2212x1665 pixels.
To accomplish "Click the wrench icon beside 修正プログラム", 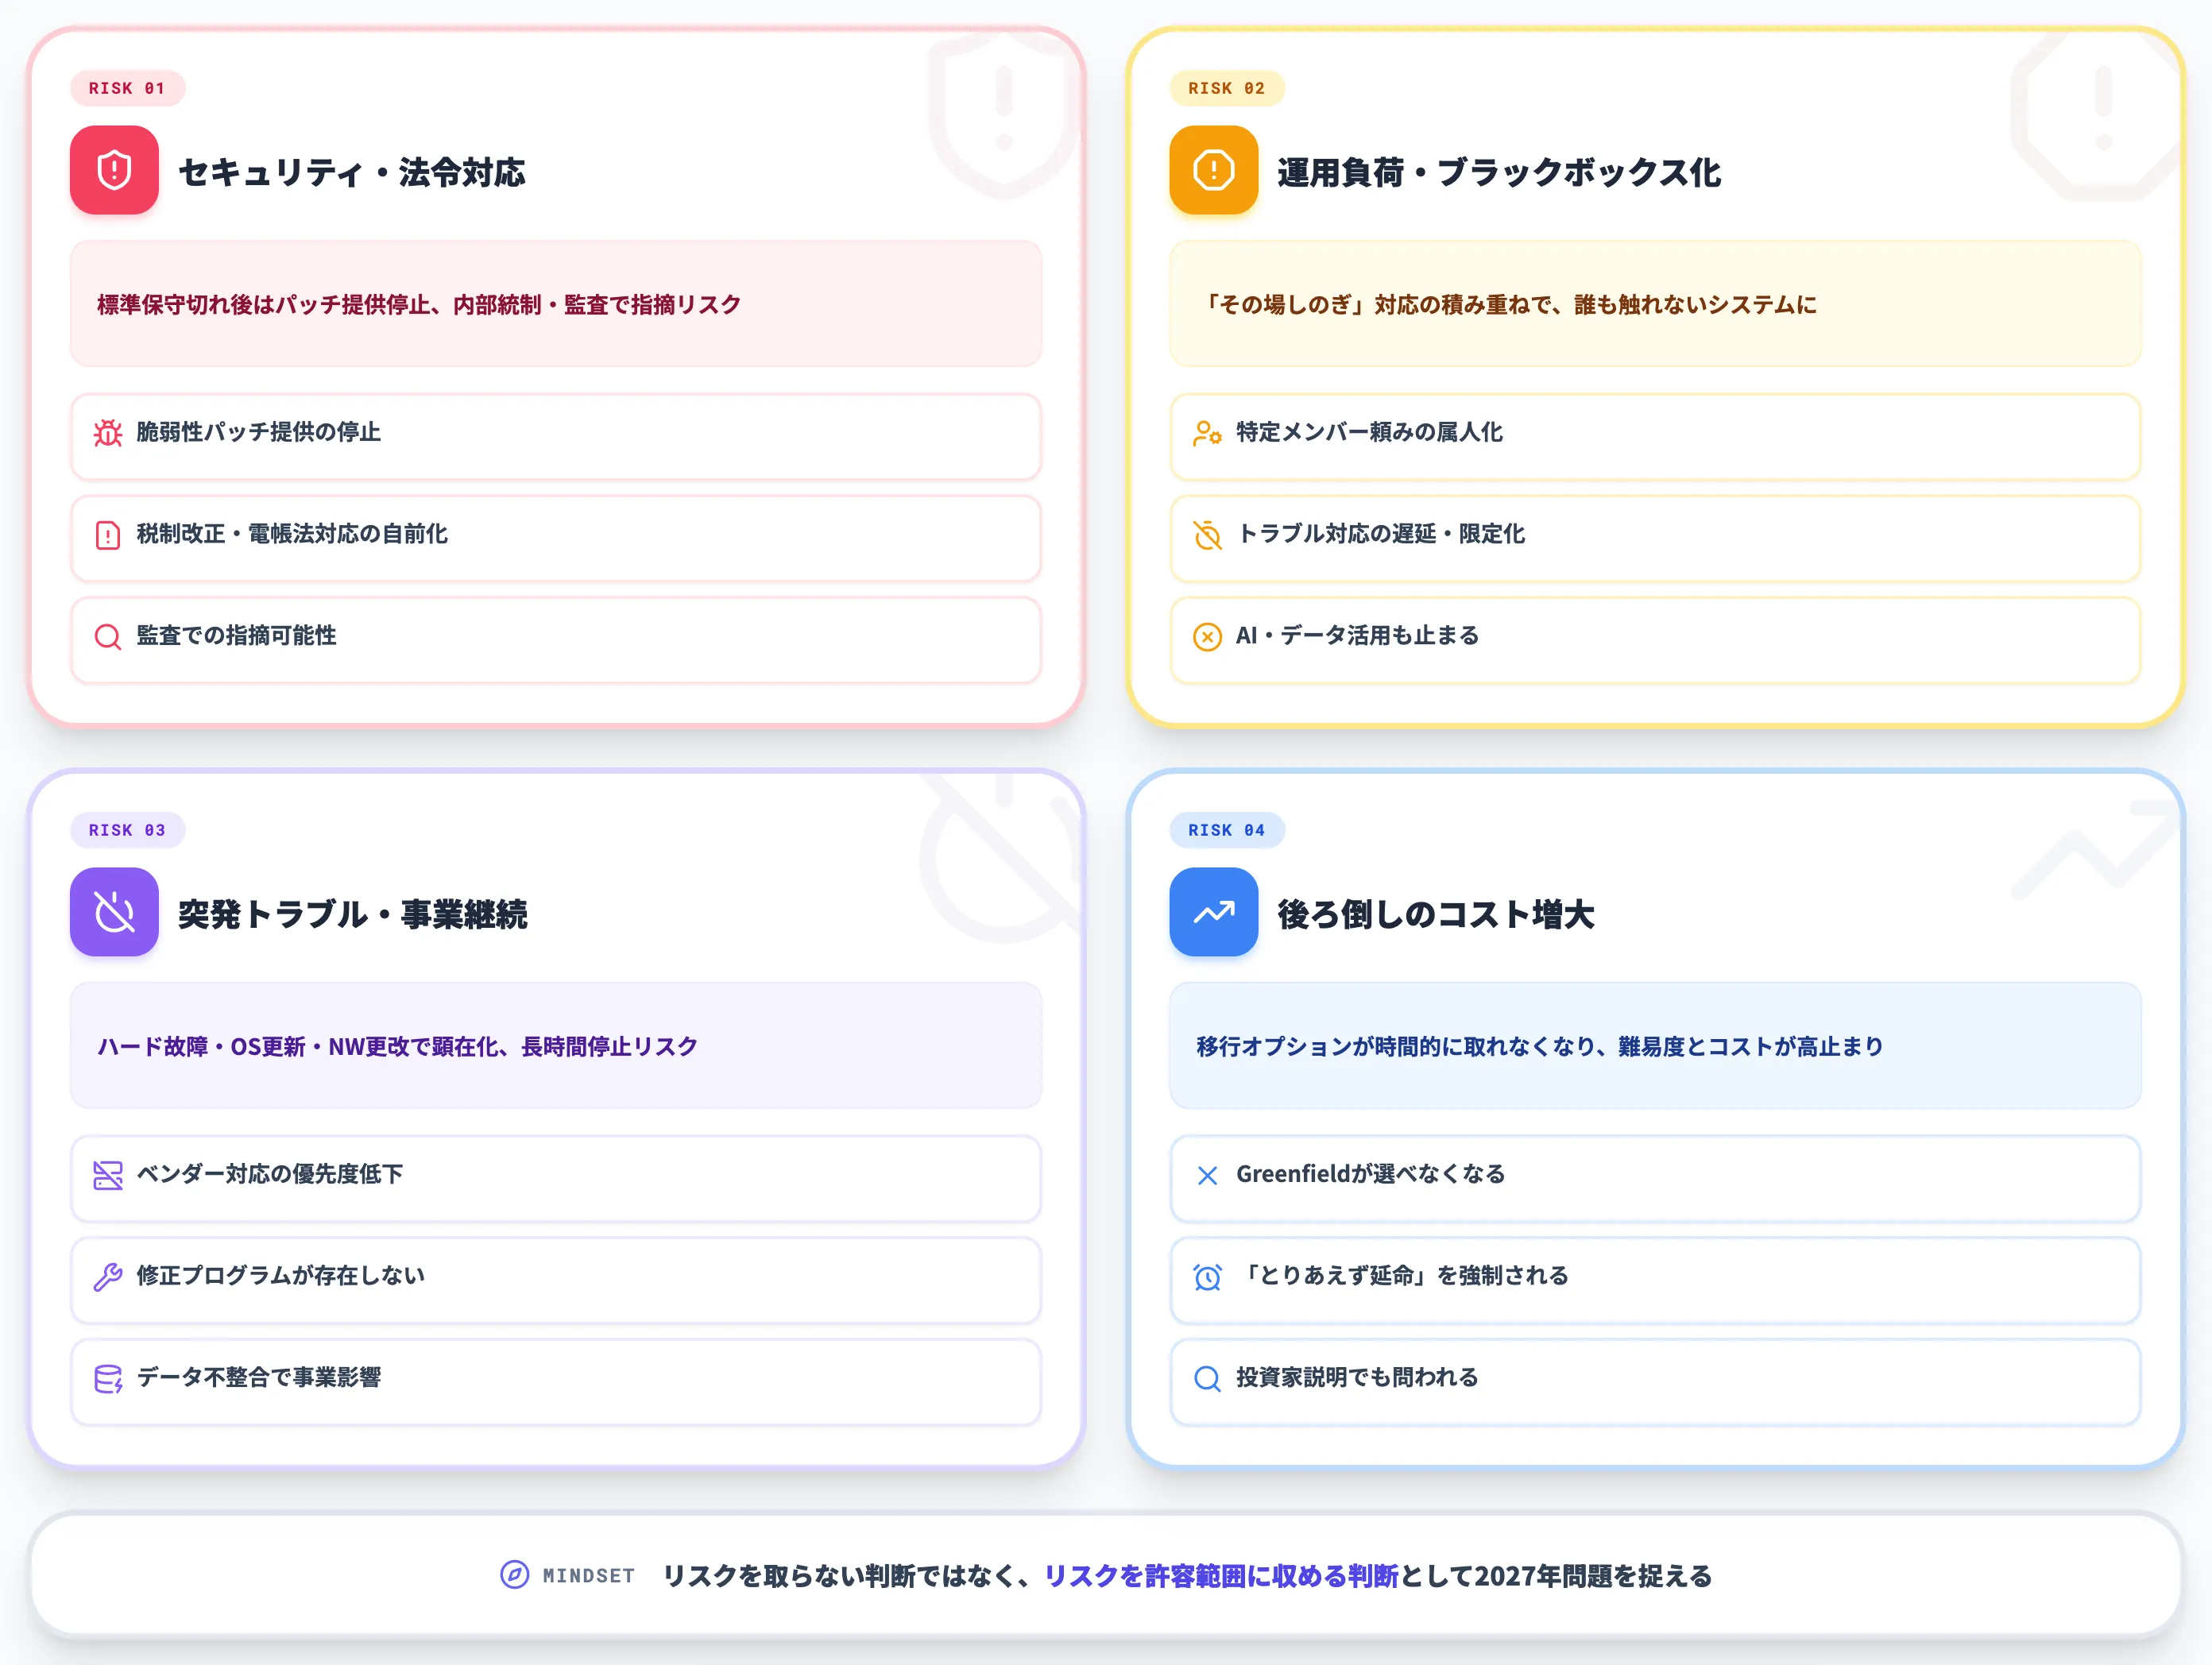I will pos(108,1277).
